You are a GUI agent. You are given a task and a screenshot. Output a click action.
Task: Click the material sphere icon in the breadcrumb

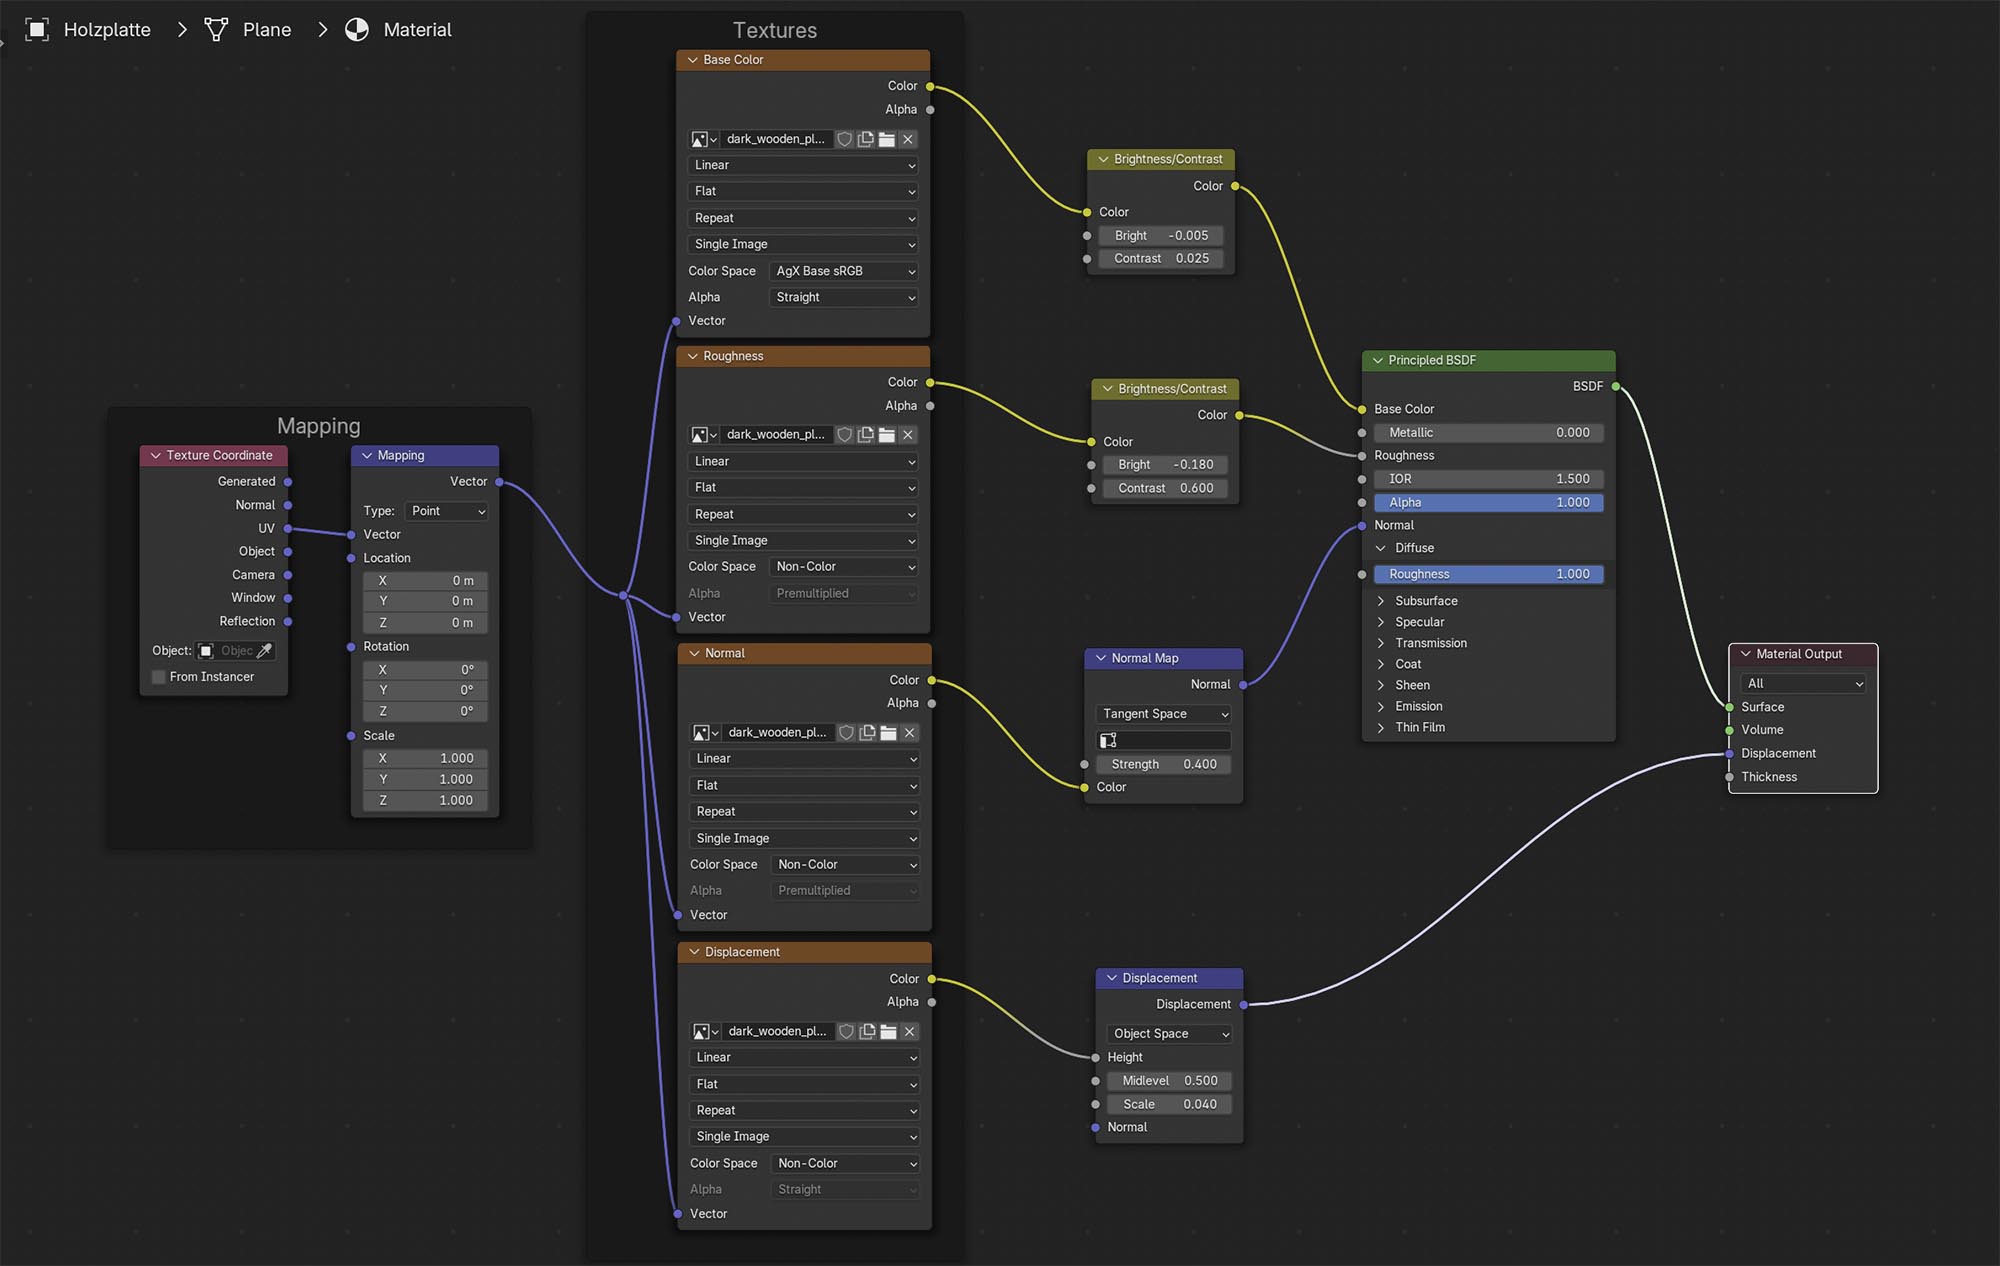click(x=357, y=29)
